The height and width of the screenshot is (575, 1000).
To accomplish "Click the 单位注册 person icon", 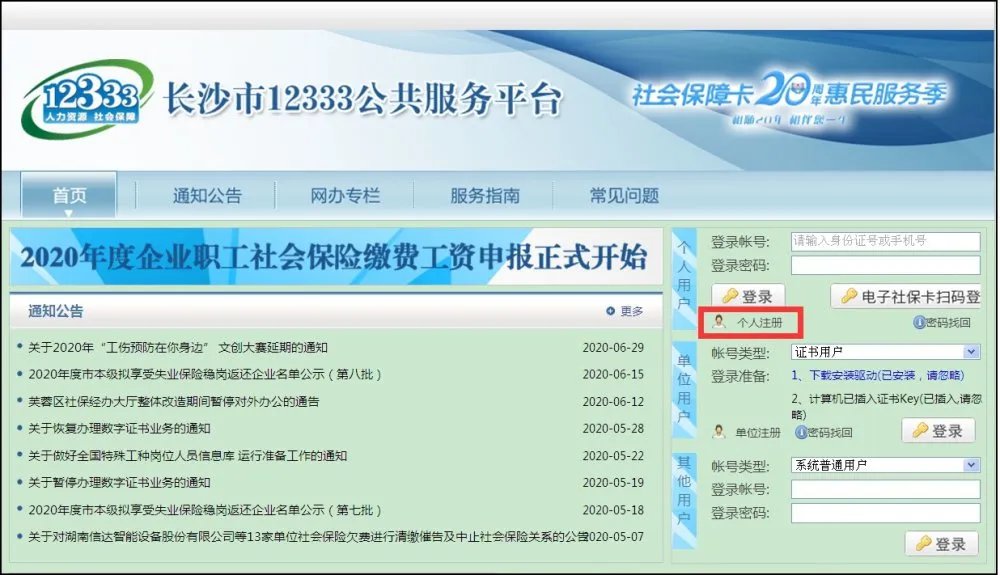I will [718, 432].
